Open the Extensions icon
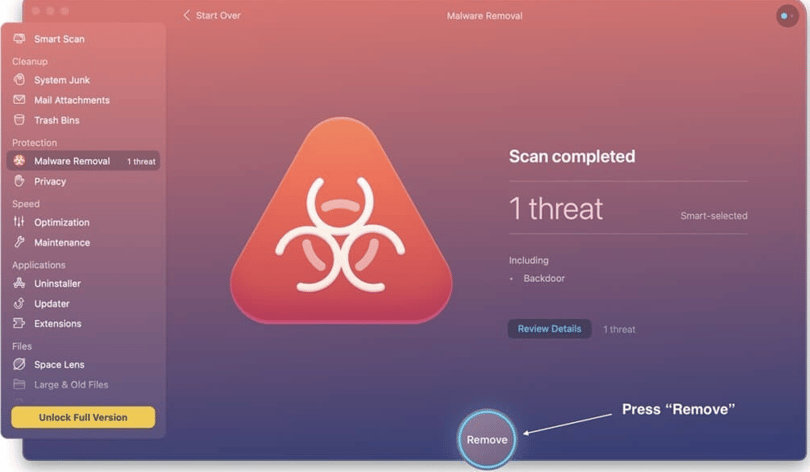This screenshot has width=810, height=472. [19, 323]
